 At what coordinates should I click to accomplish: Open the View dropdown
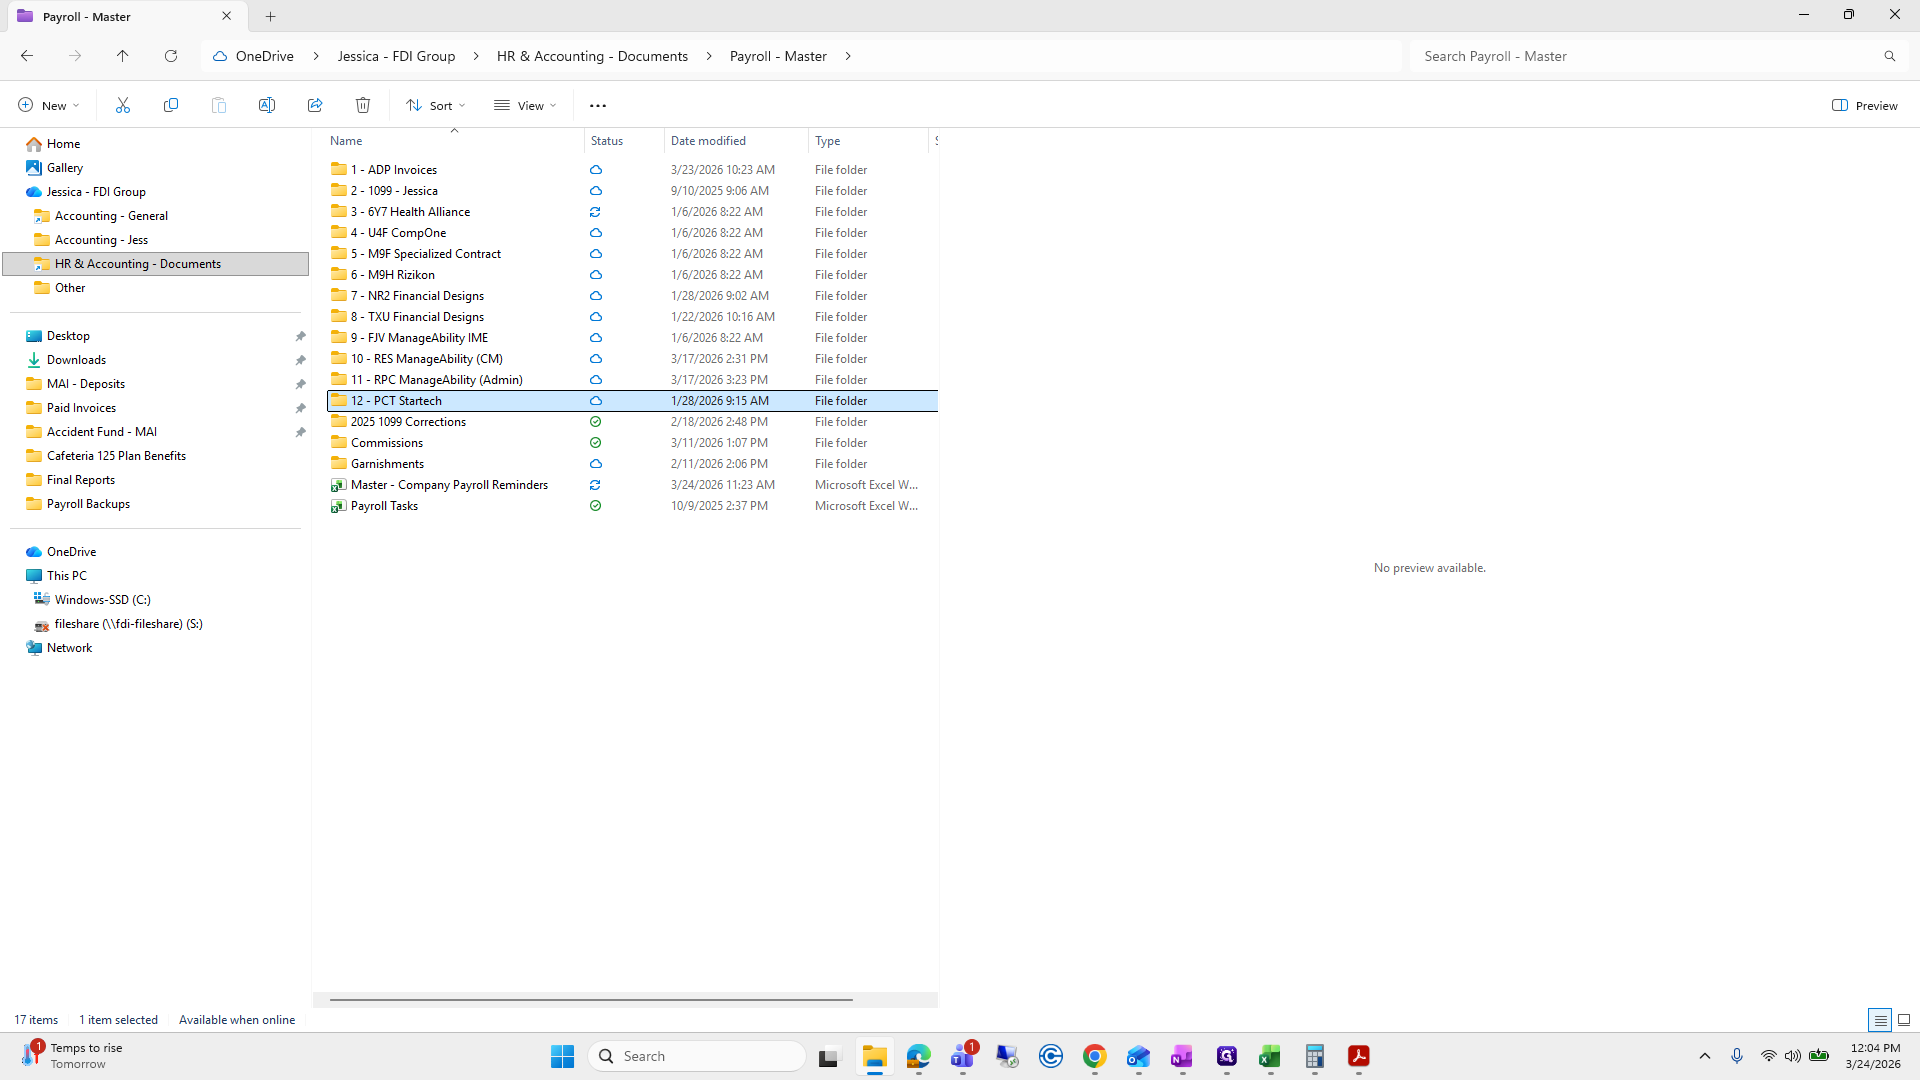coord(524,105)
